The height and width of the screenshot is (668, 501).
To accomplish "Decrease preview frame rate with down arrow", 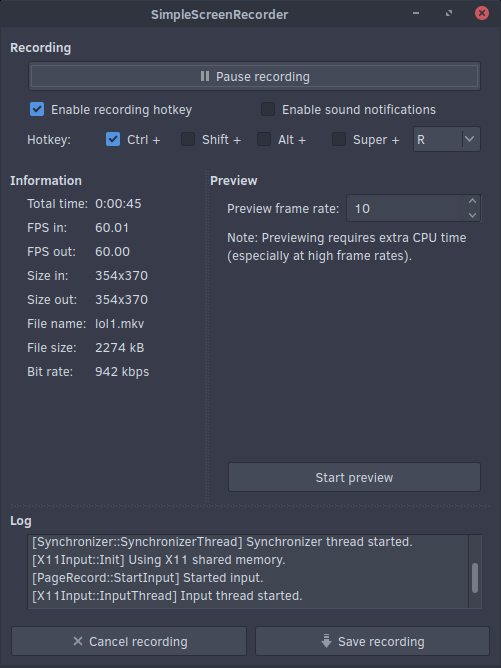I will 472,215.
